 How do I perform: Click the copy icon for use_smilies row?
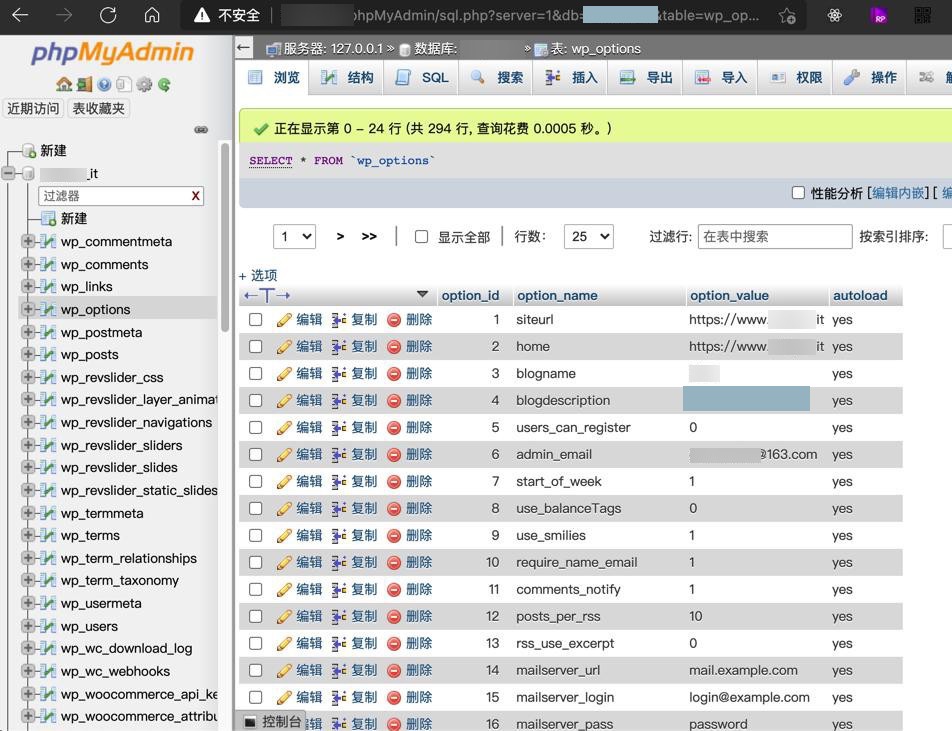click(339, 536)
